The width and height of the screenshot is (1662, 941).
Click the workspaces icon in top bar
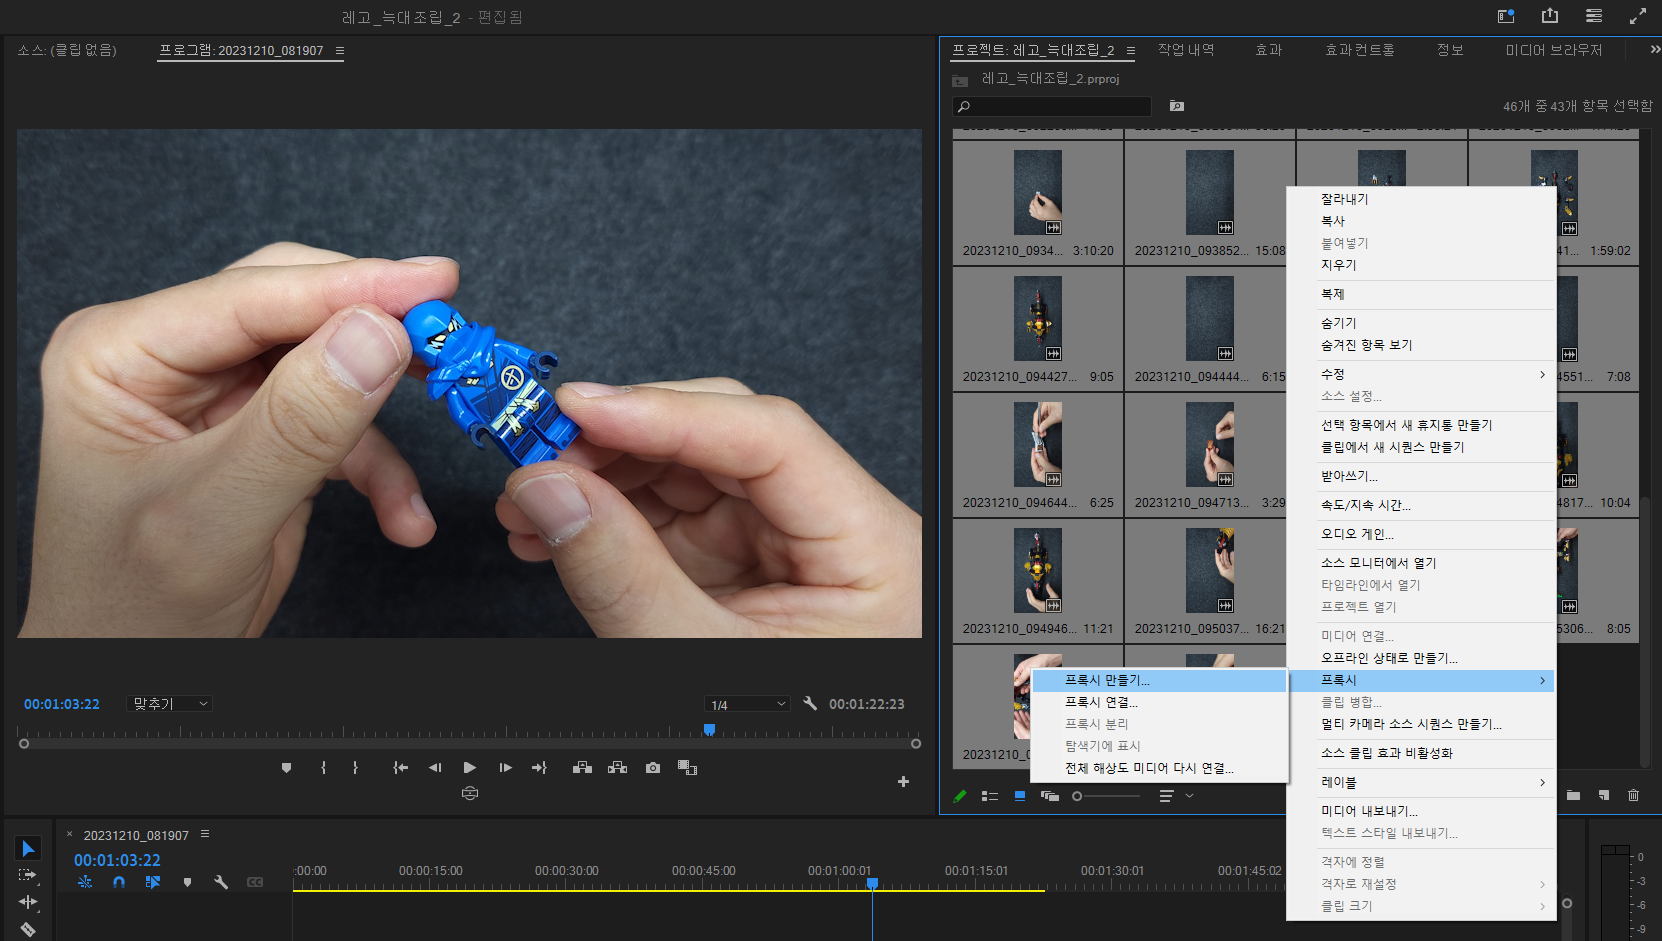(1506, 16)
